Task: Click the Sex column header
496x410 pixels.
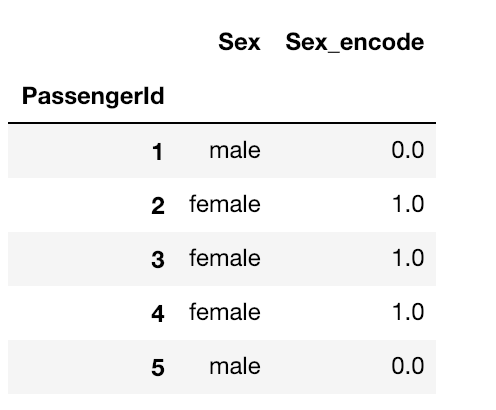Action: pos(239,42)
